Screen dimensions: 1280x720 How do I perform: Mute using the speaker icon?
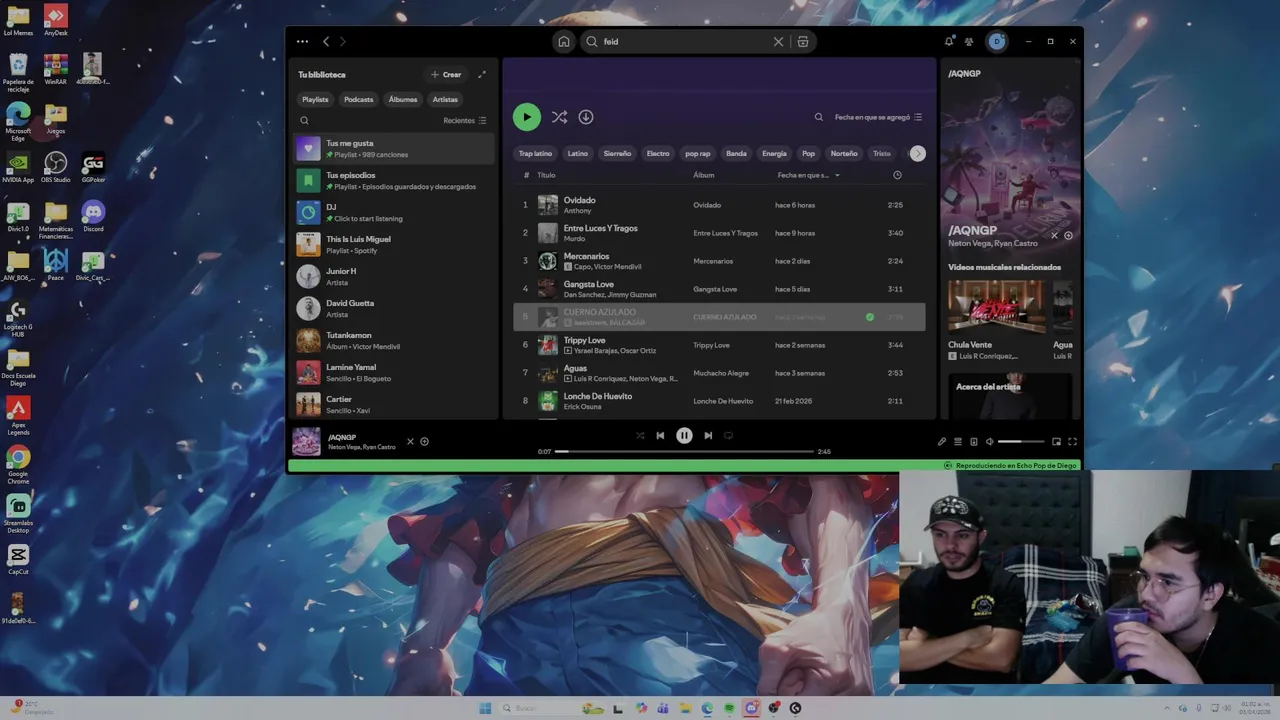click(x=989, y=442)
